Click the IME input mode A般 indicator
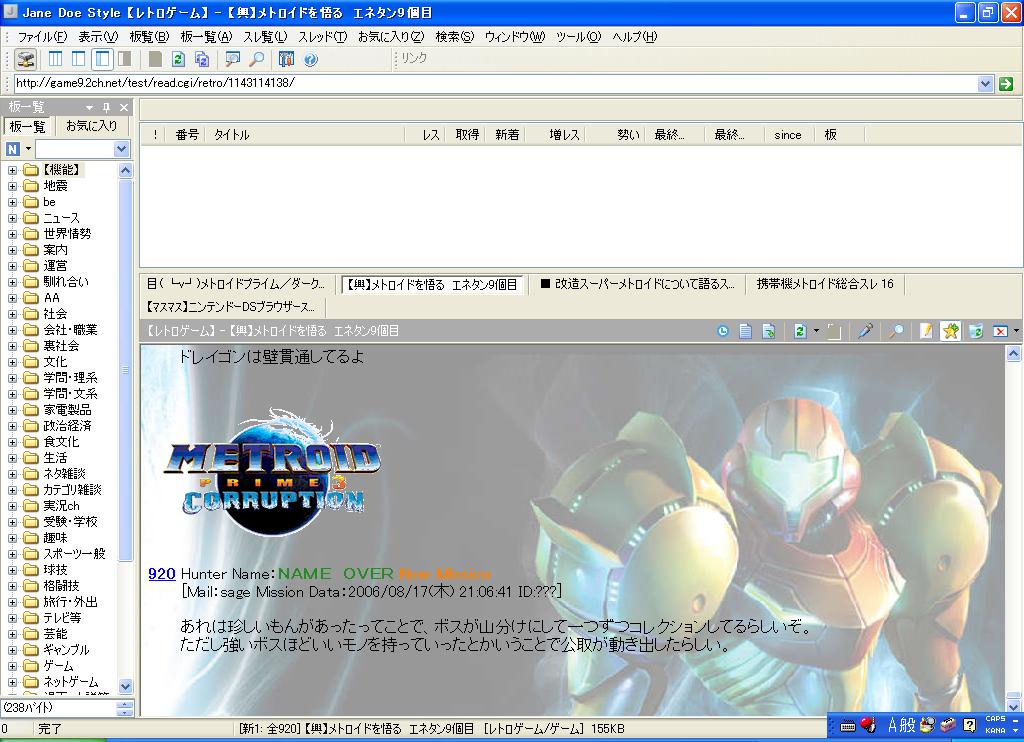Screen dimensions: 1024x742 (x=901, y=724)
